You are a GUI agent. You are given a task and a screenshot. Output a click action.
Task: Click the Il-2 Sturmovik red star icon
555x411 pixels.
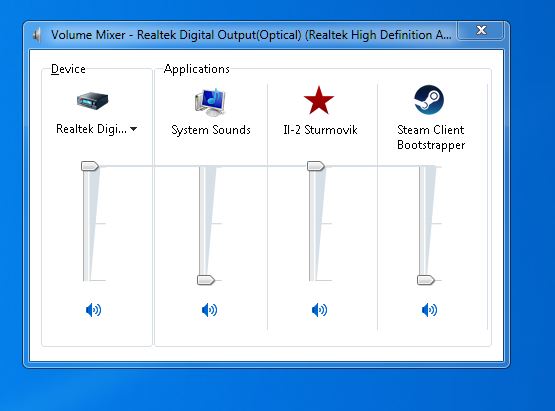319,100
